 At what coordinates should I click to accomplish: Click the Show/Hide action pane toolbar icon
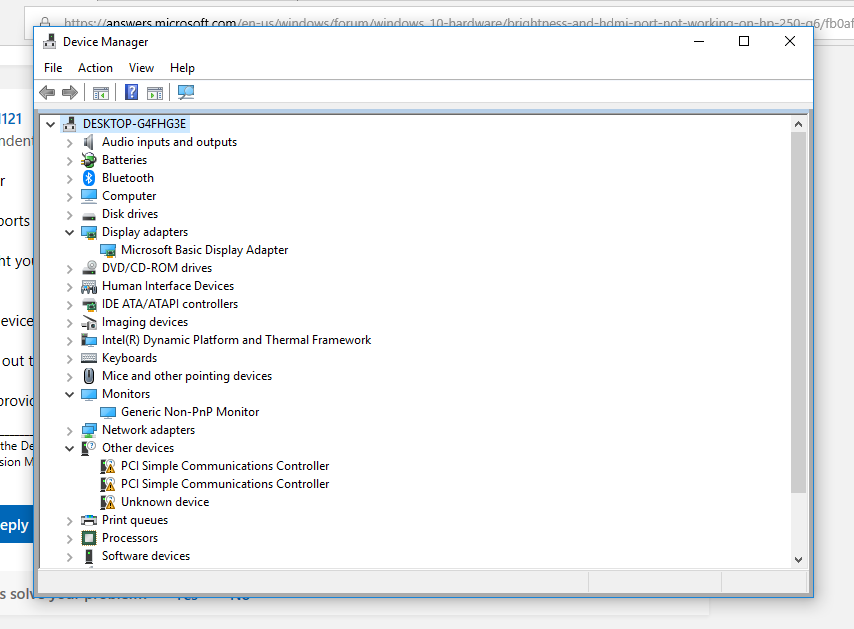pos(155,93)
